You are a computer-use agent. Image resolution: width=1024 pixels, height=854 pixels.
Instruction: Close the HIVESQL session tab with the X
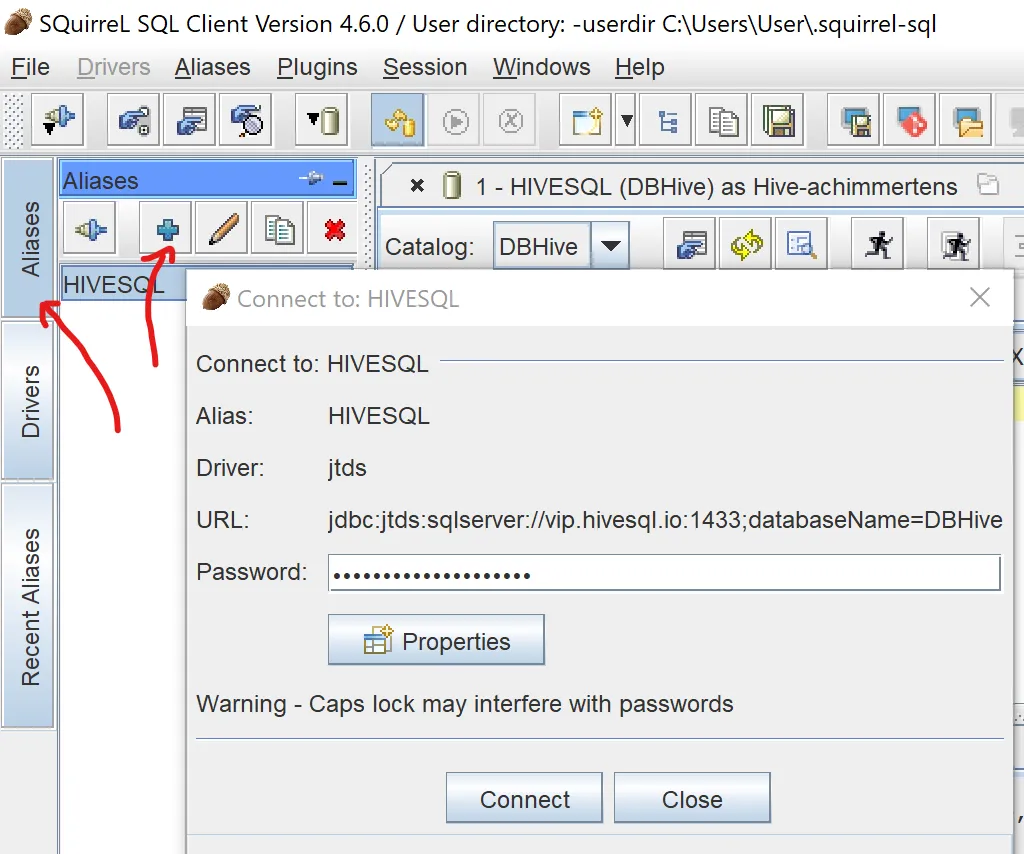pos(417,186)
